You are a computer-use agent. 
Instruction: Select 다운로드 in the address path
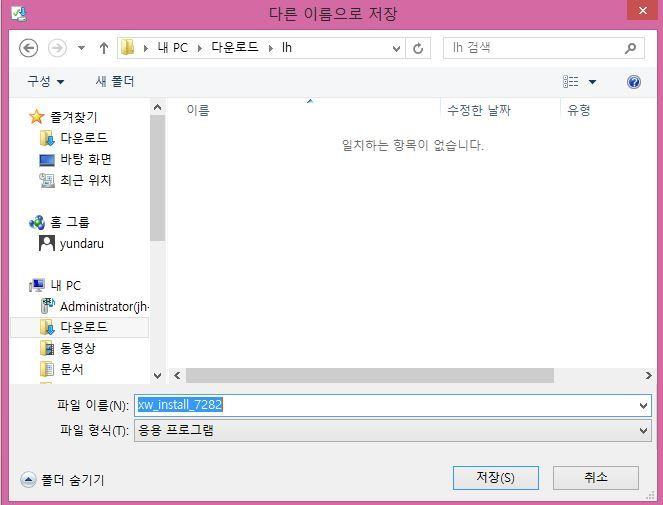(x=235, y=47)
